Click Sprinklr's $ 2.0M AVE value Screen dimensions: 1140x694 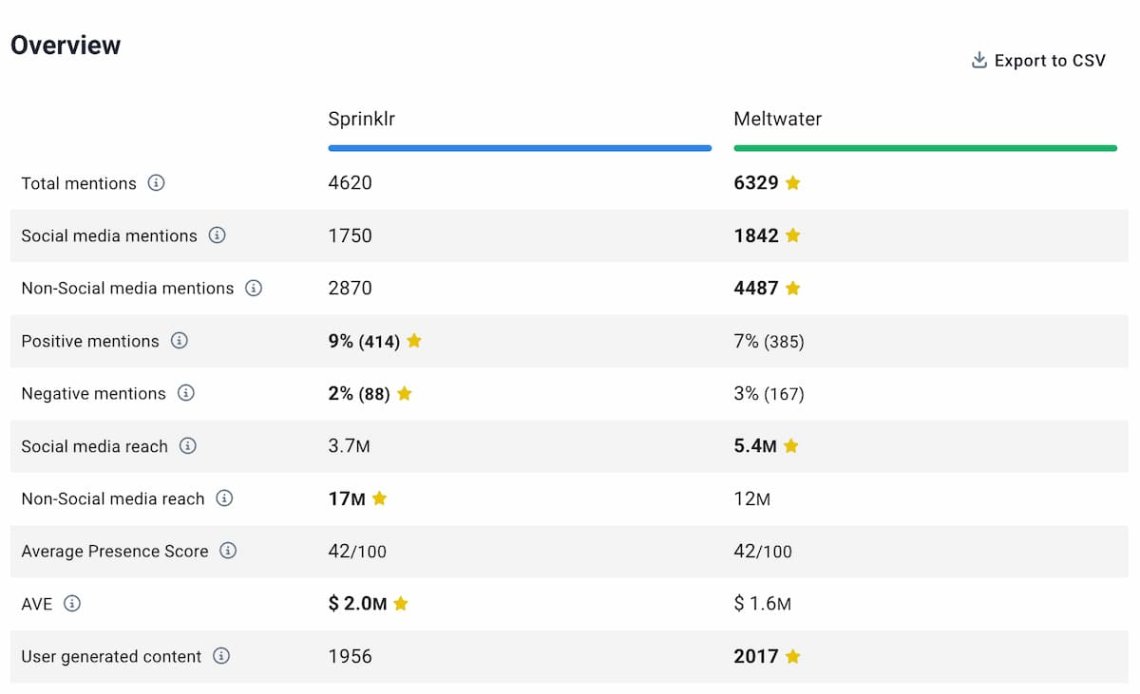pyautogui.click(x=357, y=604)
